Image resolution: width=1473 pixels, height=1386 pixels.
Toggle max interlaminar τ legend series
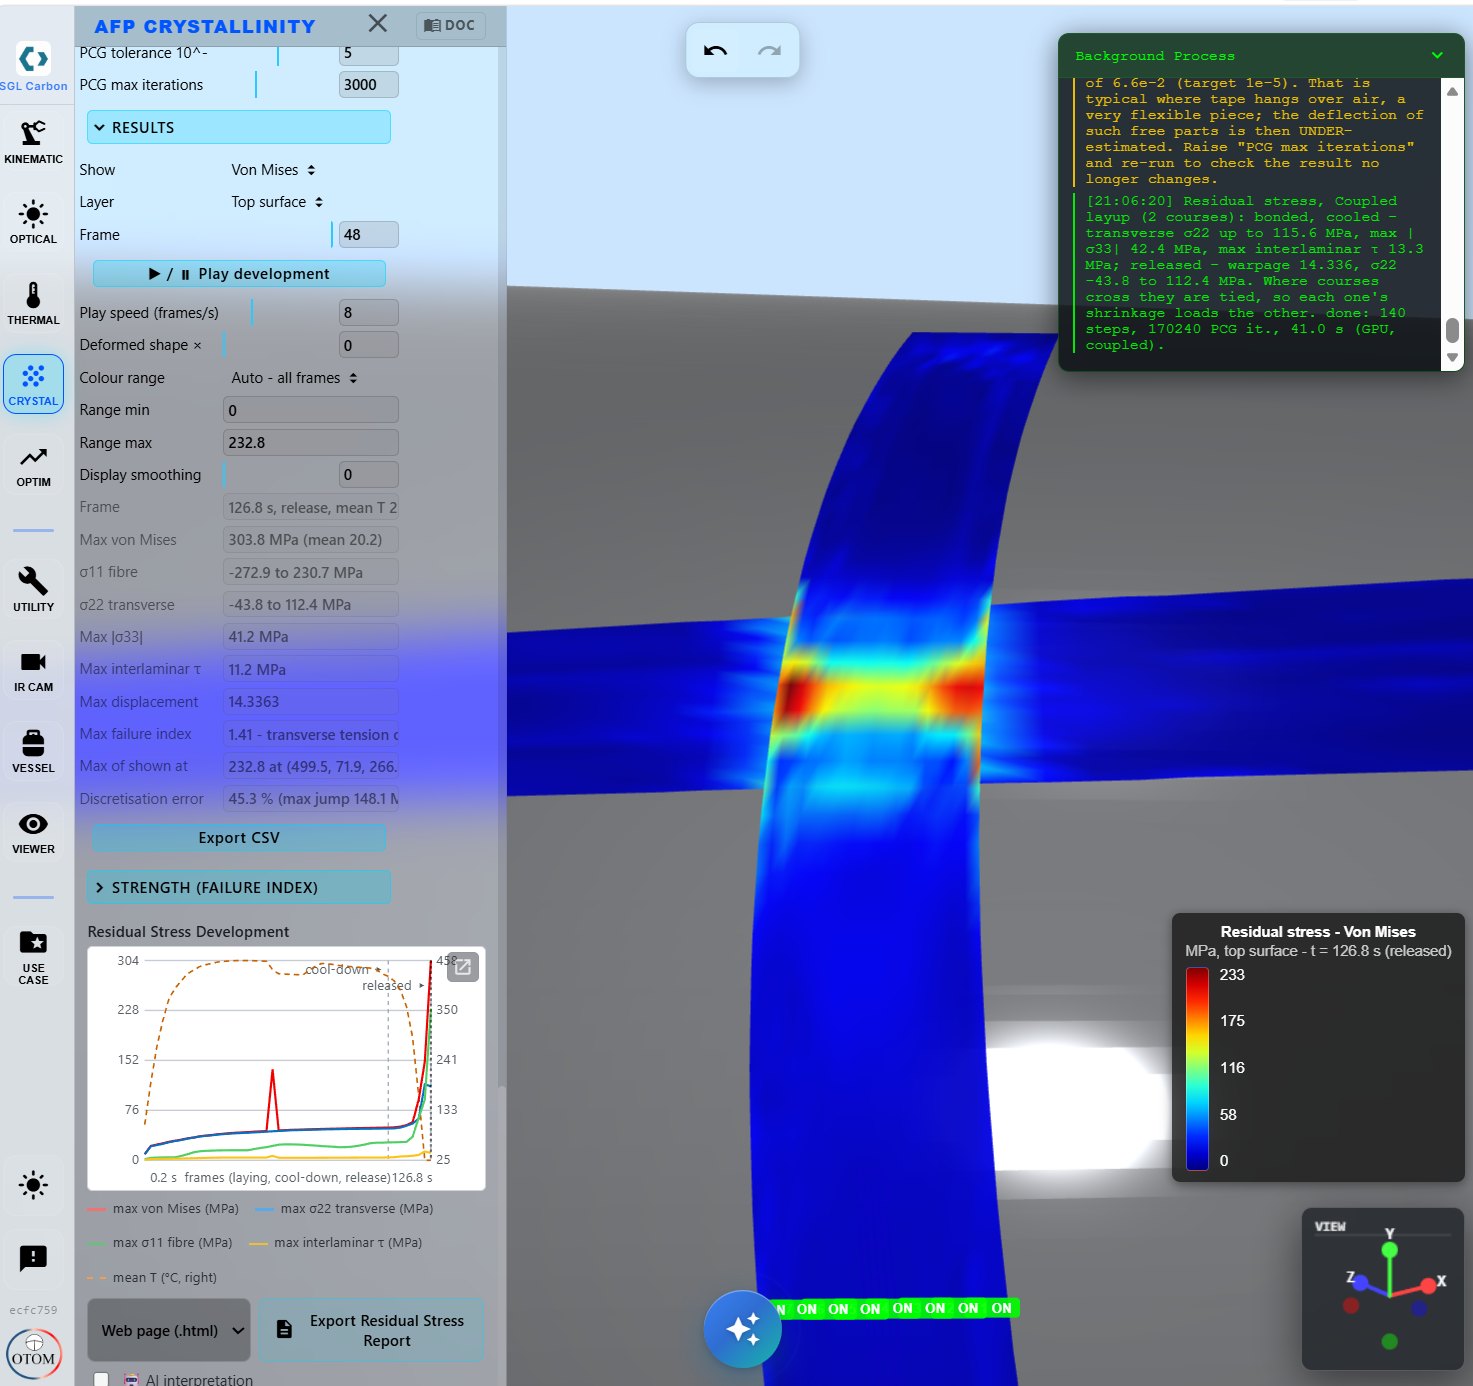coord(336,1243)
